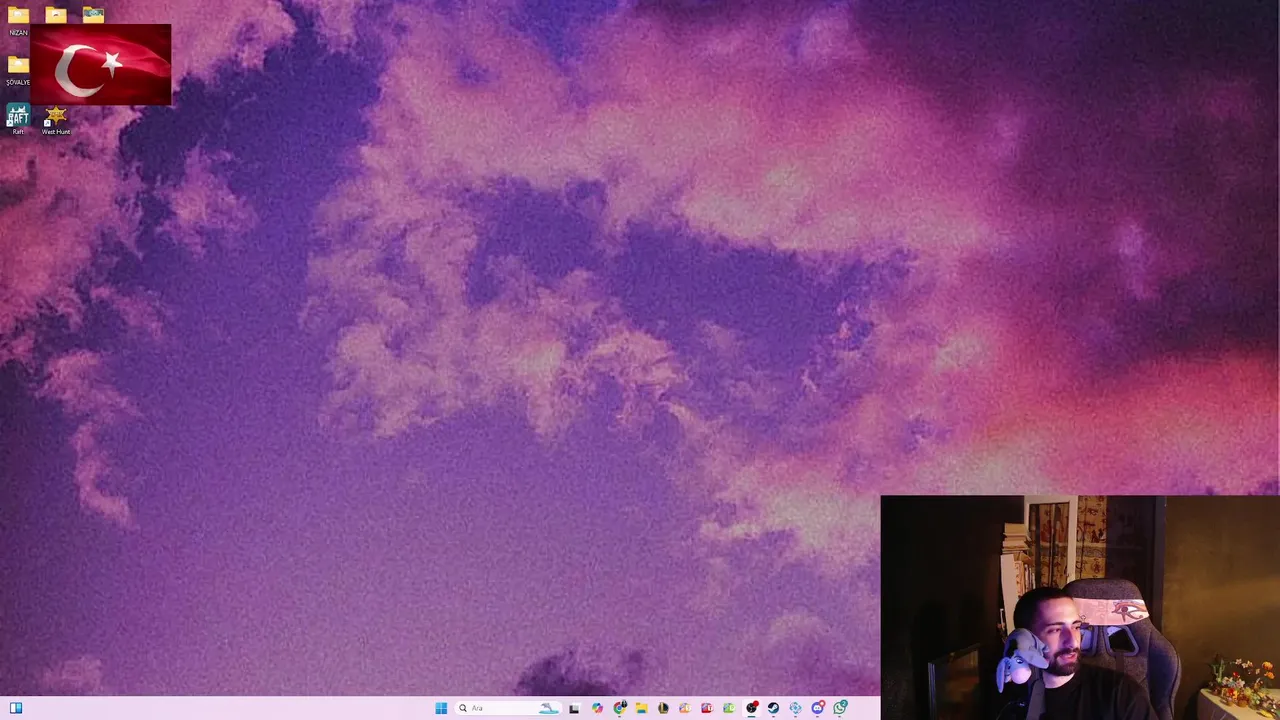The image size is (1280, 720).
Task: Open the green tile app in taskbar
Action: 728,708
